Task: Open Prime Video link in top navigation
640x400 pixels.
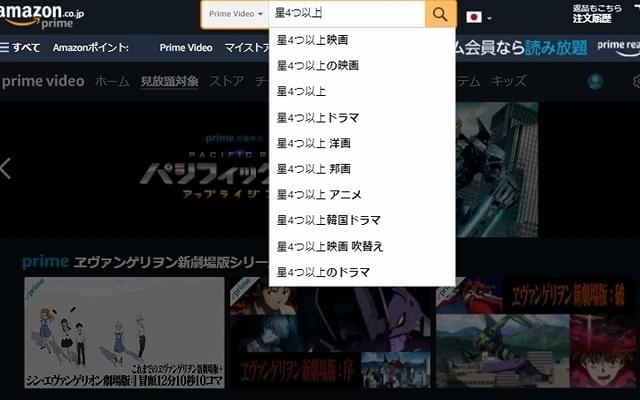Action: pos(186,48)
